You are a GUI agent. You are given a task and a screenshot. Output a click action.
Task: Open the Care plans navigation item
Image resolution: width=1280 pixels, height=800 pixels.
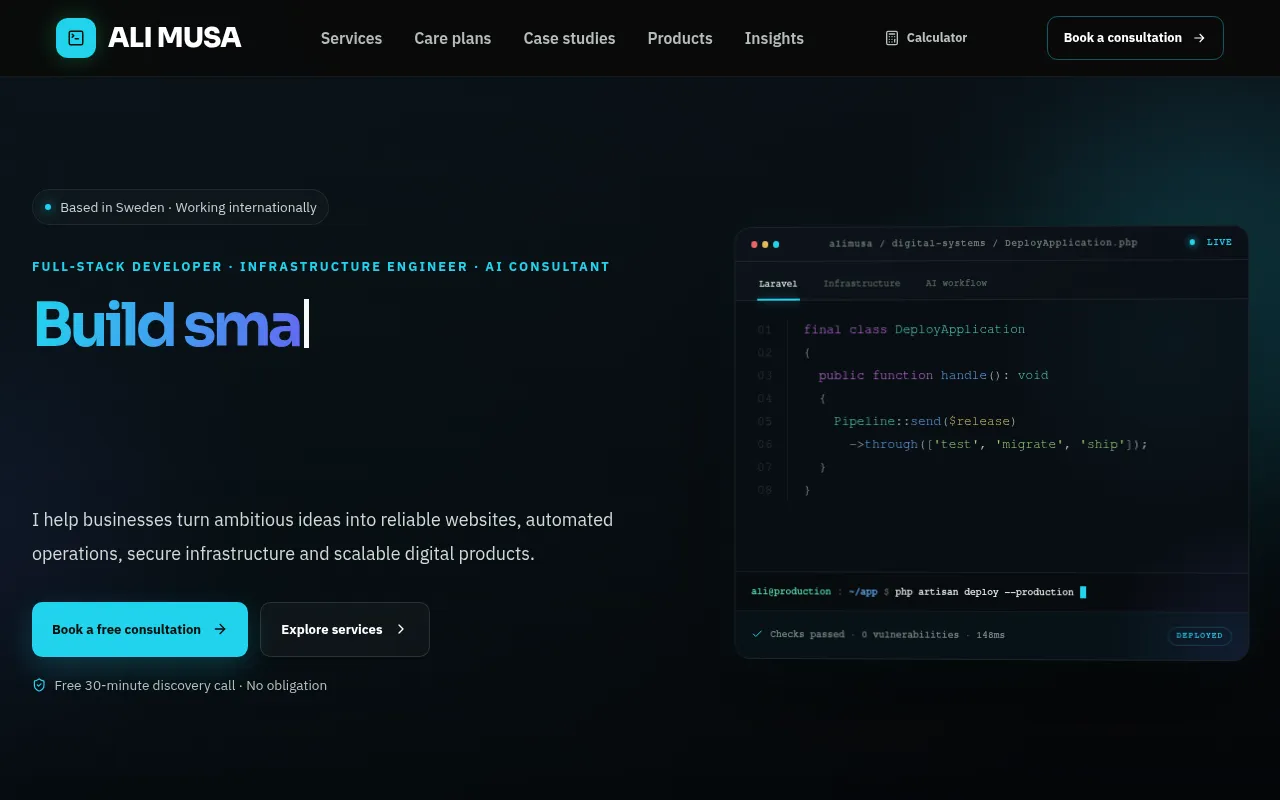coord(453,38)
